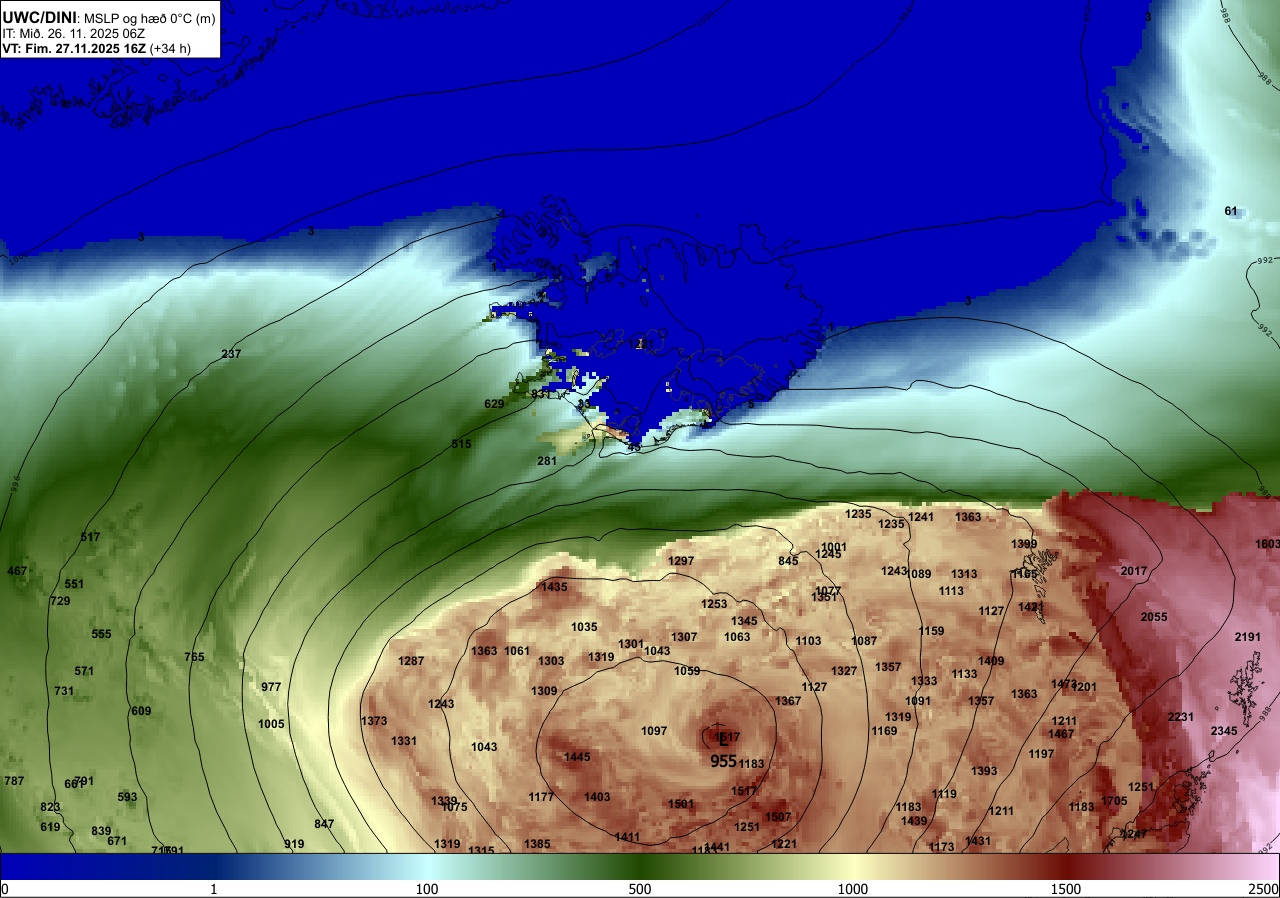Click the height value 2055
Screen dimensions: 1280x898
(x=1154, y=617)
